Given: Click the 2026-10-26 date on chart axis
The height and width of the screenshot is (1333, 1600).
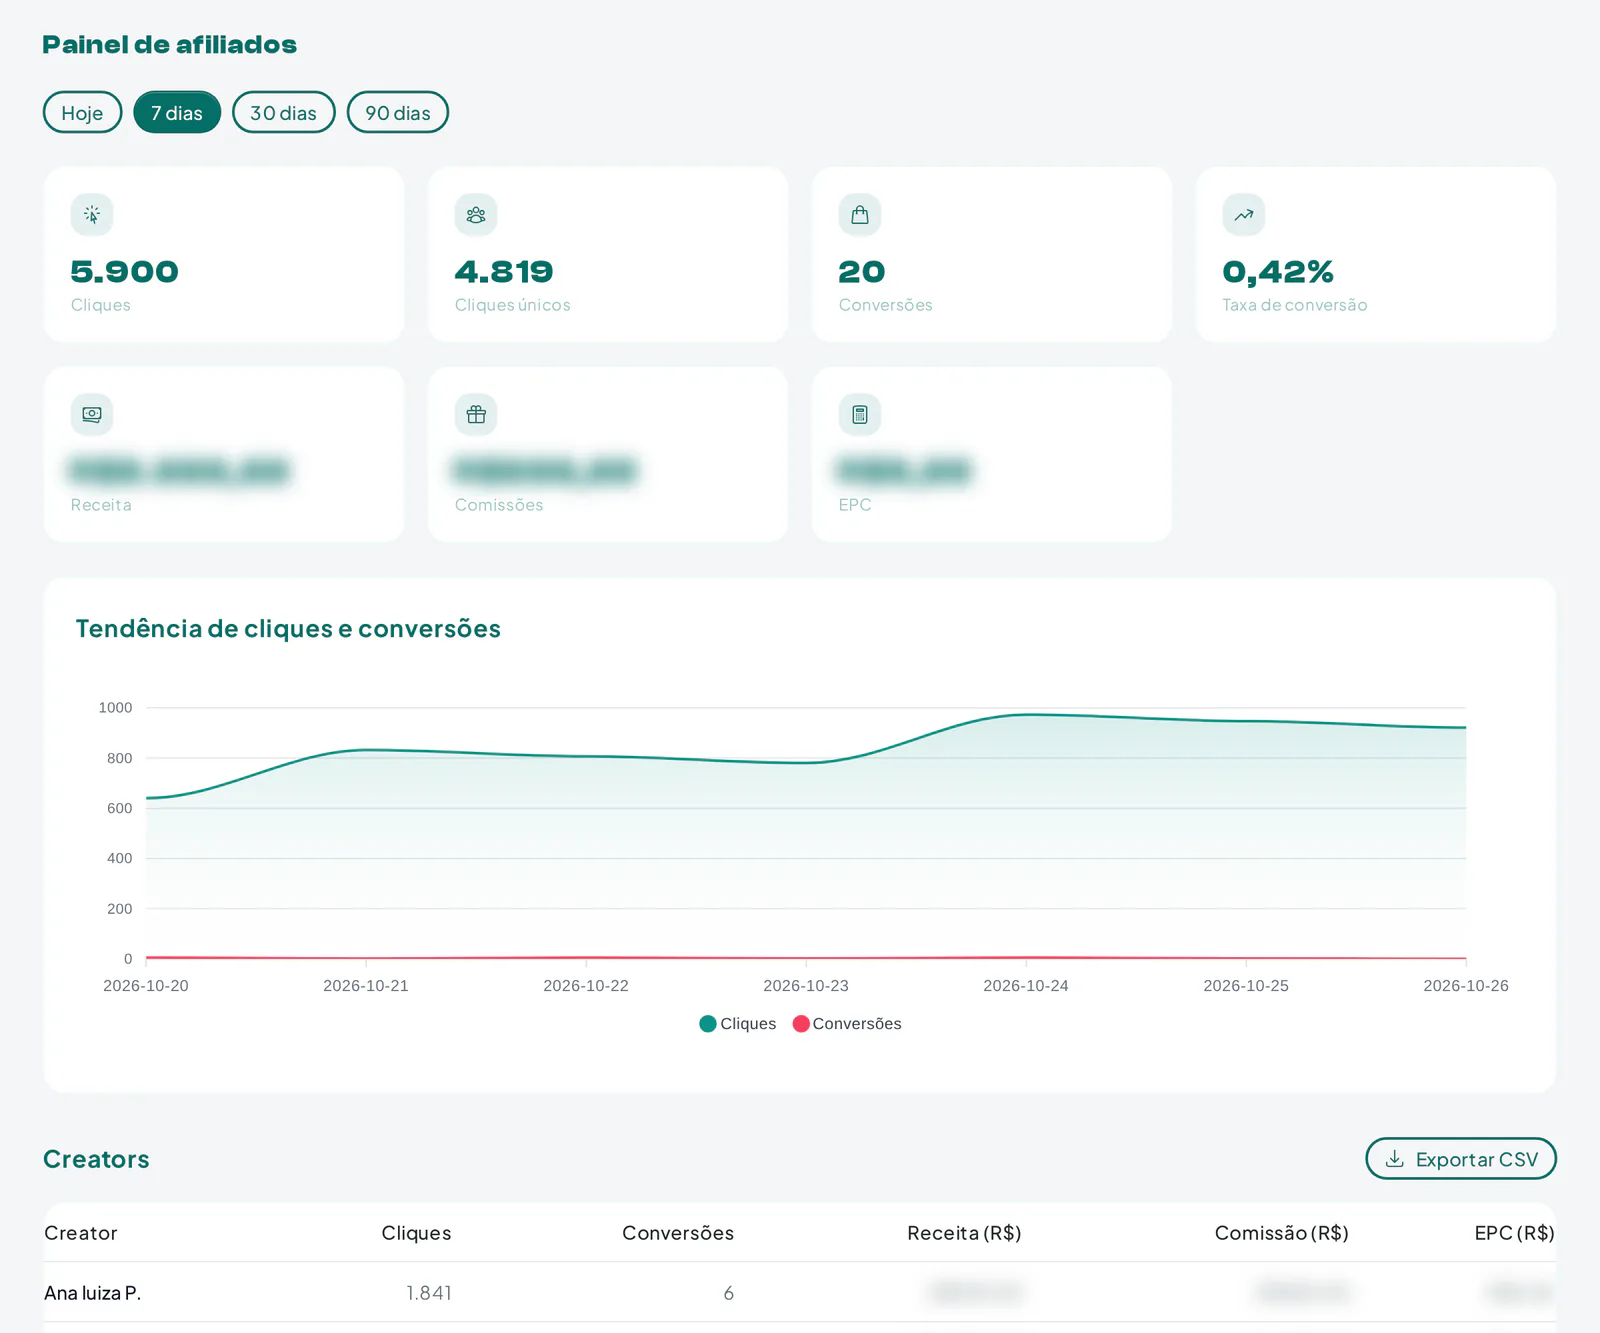Looking at the screenshot, I should [1466, 986].
